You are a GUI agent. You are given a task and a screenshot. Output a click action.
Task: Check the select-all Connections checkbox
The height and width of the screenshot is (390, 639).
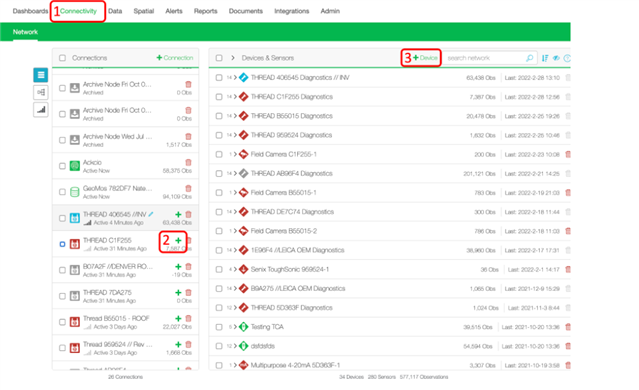62,58
